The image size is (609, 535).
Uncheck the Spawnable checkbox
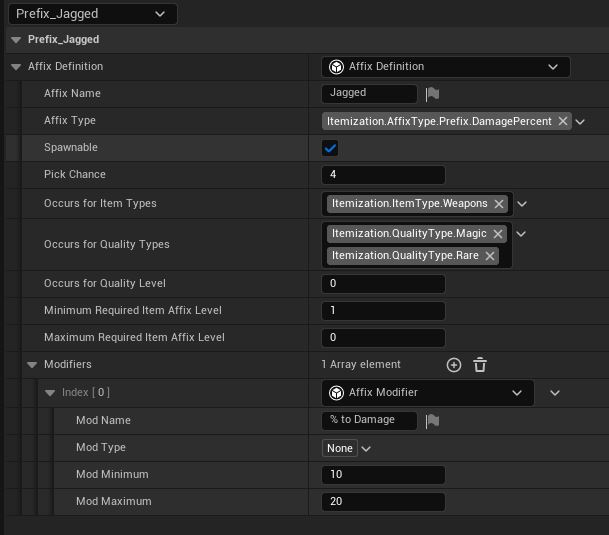click(x=330, y=148)
